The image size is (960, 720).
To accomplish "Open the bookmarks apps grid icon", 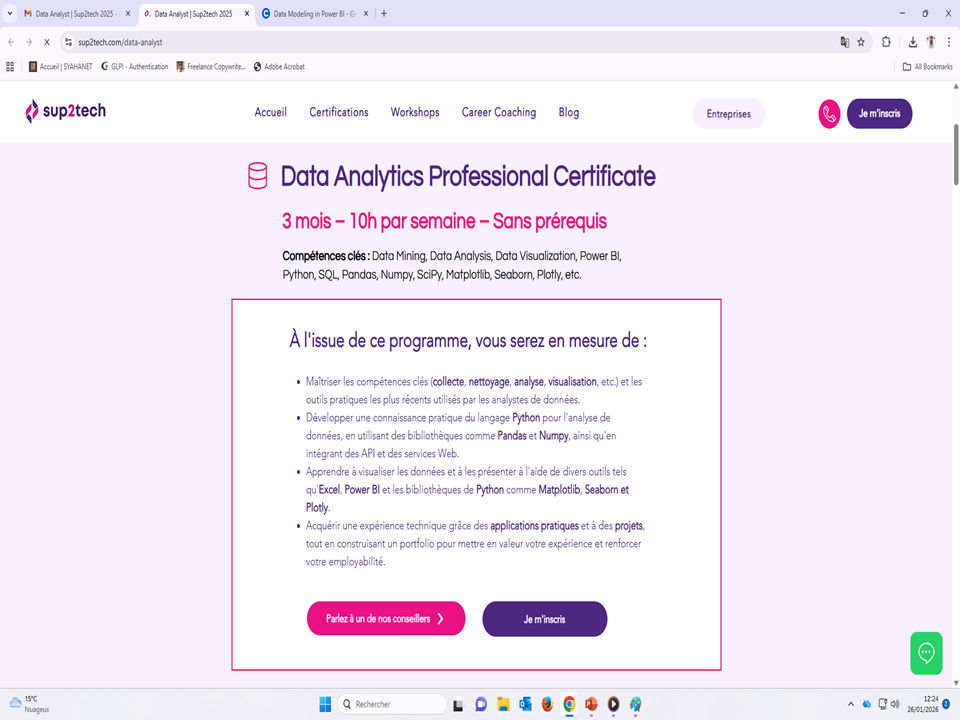I will pyautogui.click(x=10, y=67).
